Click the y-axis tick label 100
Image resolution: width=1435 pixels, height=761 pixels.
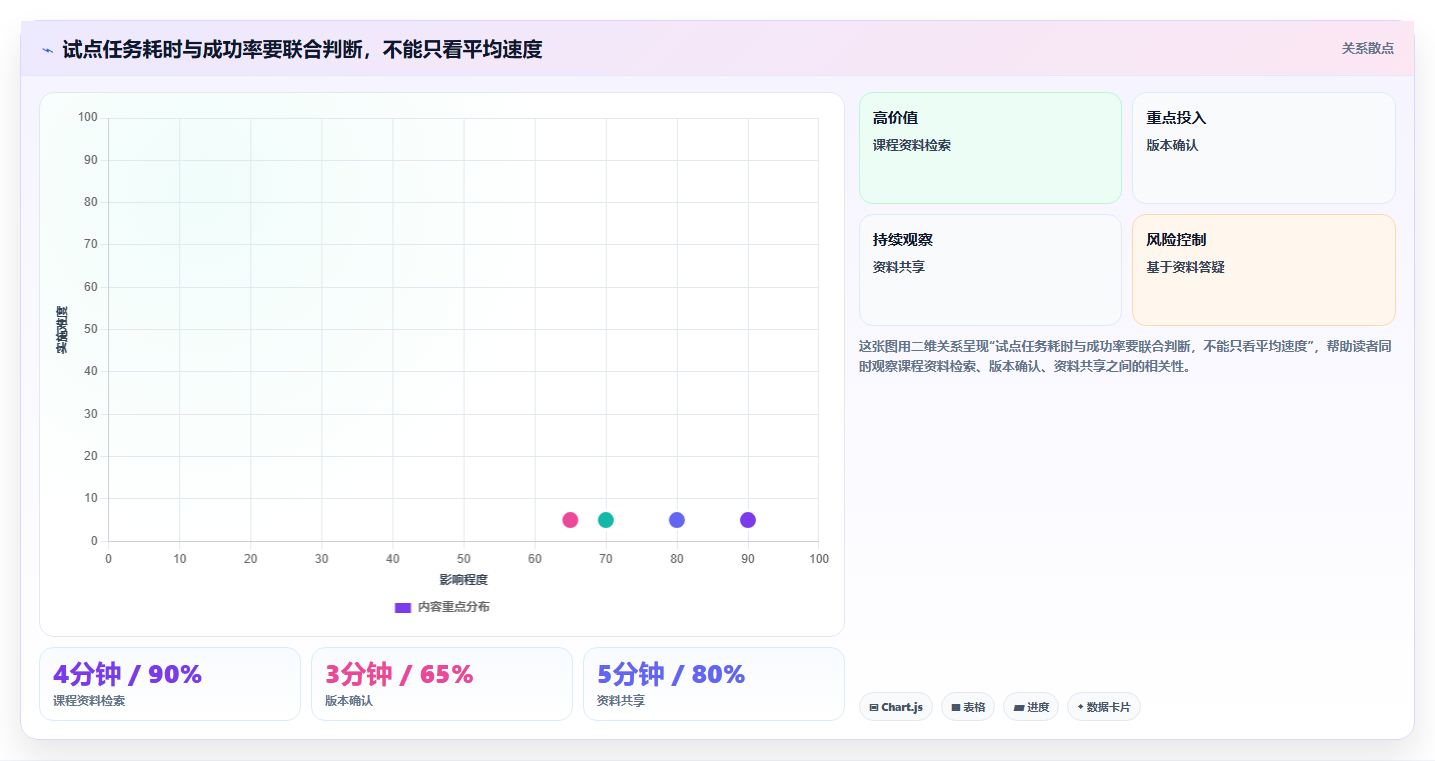coord(88,118)
